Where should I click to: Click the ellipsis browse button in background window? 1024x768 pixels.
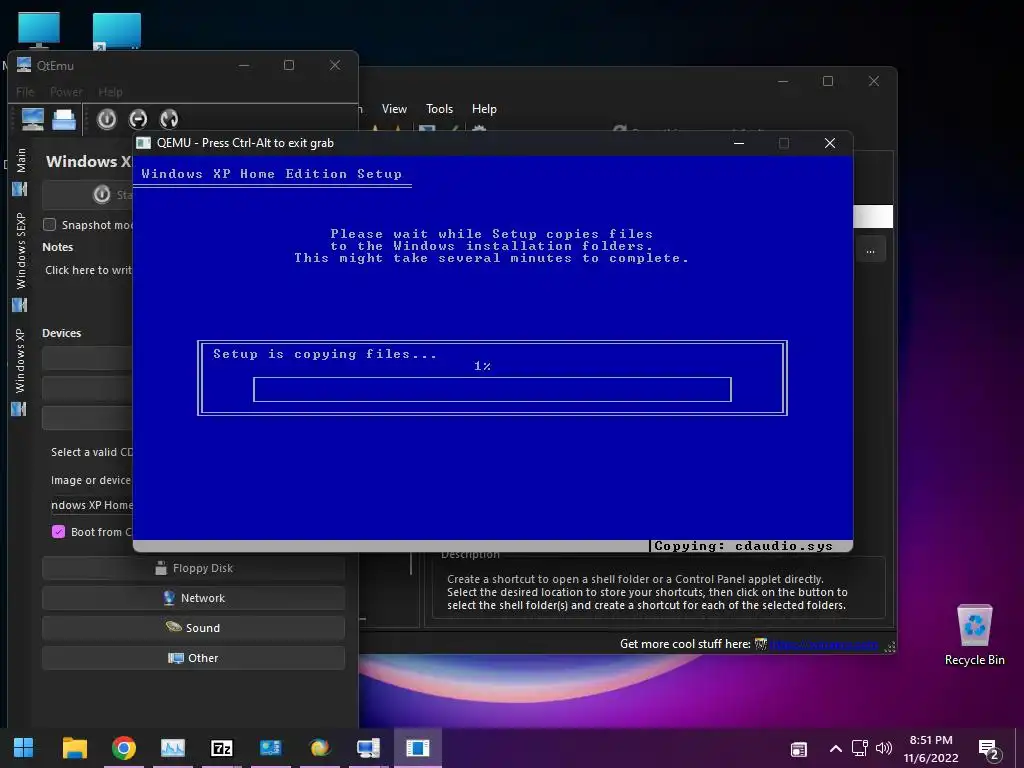[871, 251]
